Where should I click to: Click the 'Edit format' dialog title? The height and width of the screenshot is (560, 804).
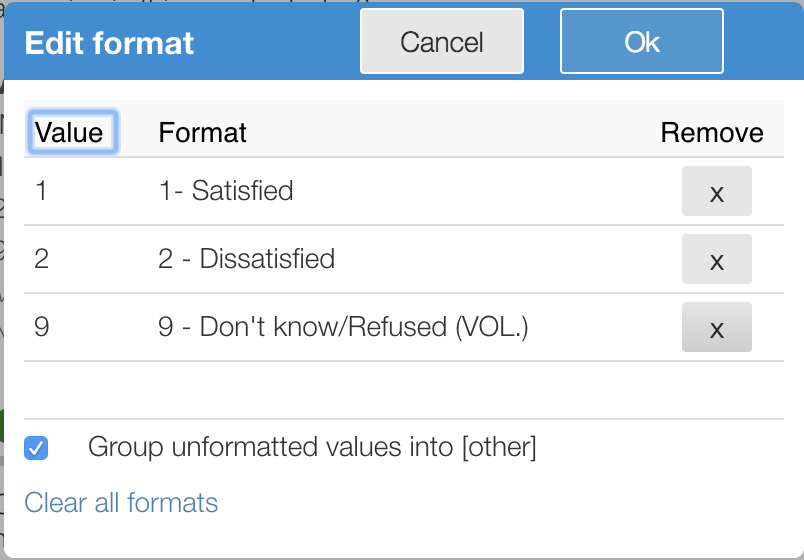point(109,43)
